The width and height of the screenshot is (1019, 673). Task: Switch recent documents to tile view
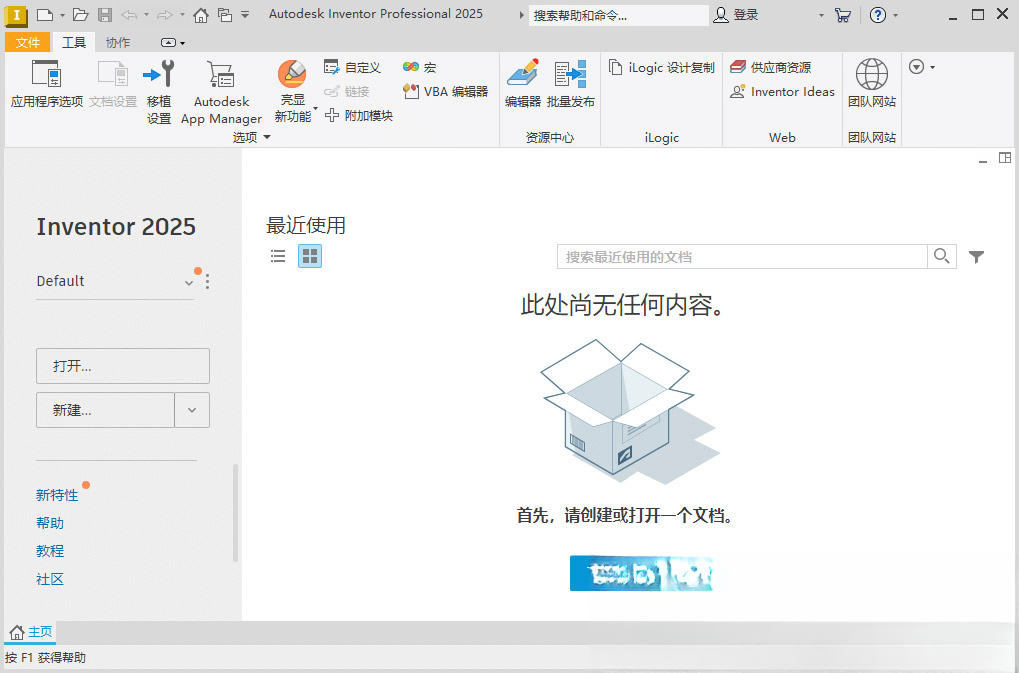(x=310, y=256)
